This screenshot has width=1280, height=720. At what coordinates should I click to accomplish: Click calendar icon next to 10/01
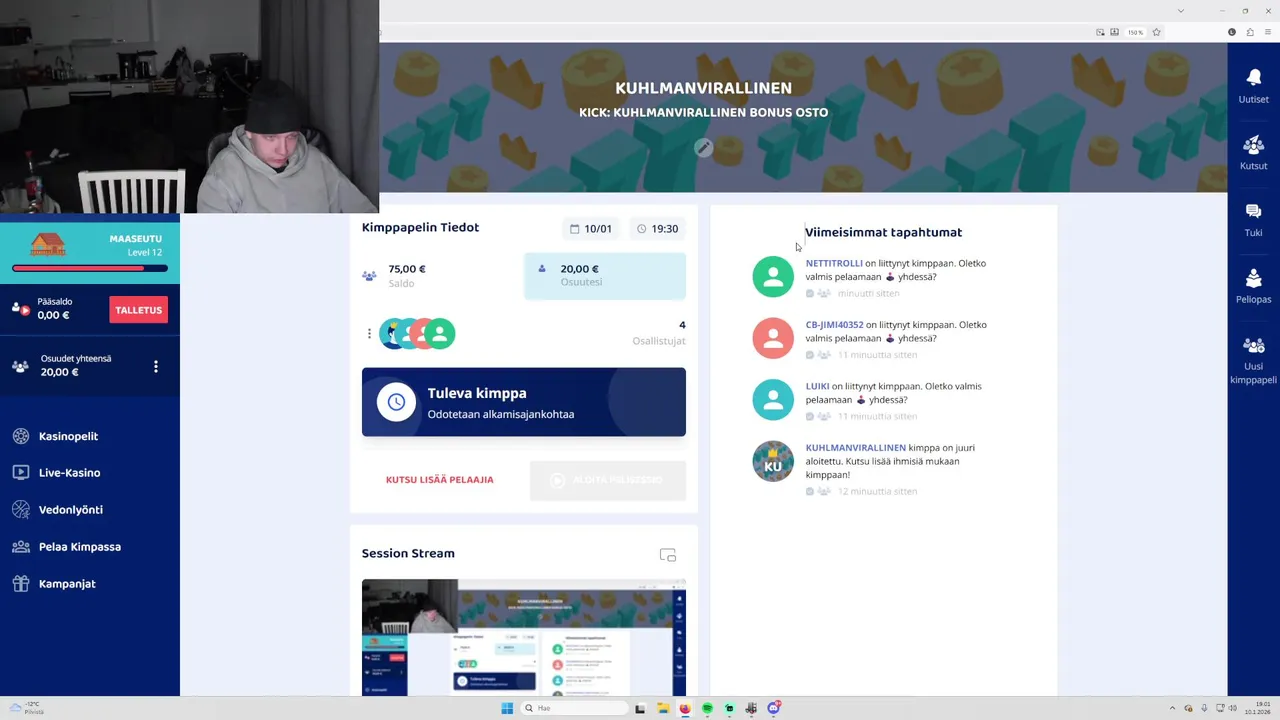coord(575,229)
